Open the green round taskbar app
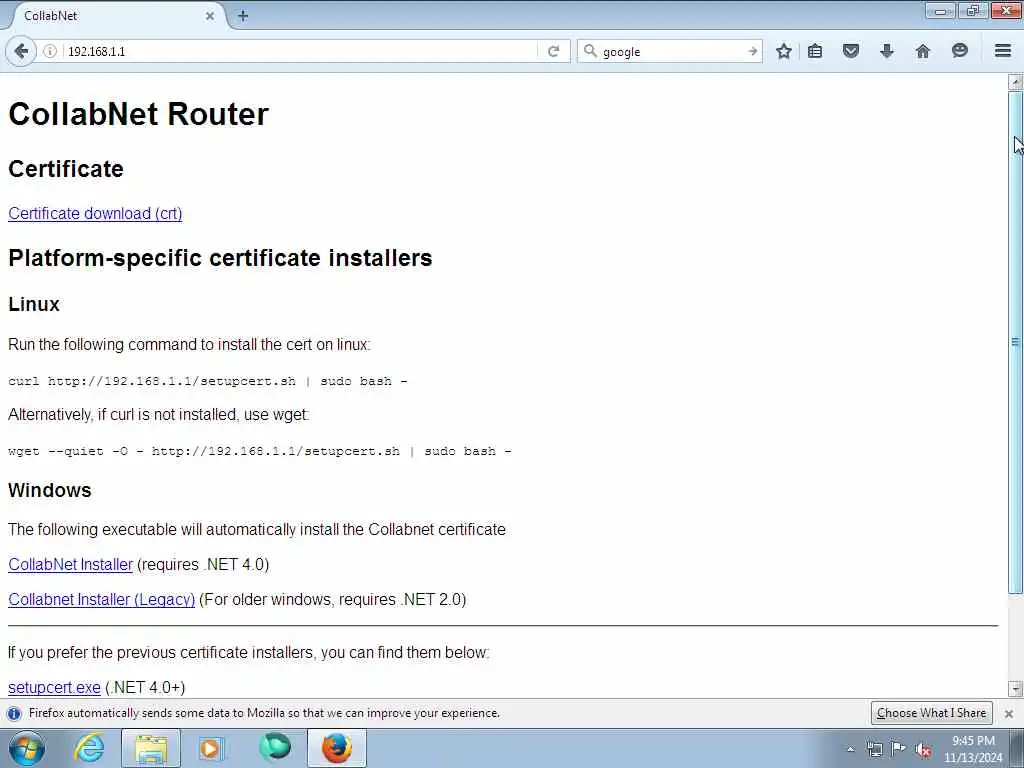The width and height of the screenshot is (1024, 768). 274,748
